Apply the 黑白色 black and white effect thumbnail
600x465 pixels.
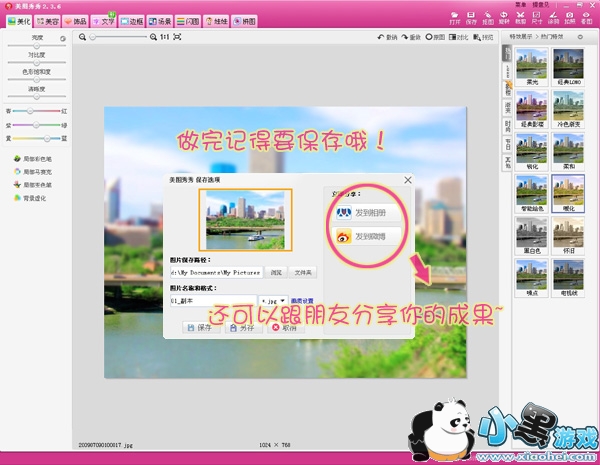coord(530,236)
